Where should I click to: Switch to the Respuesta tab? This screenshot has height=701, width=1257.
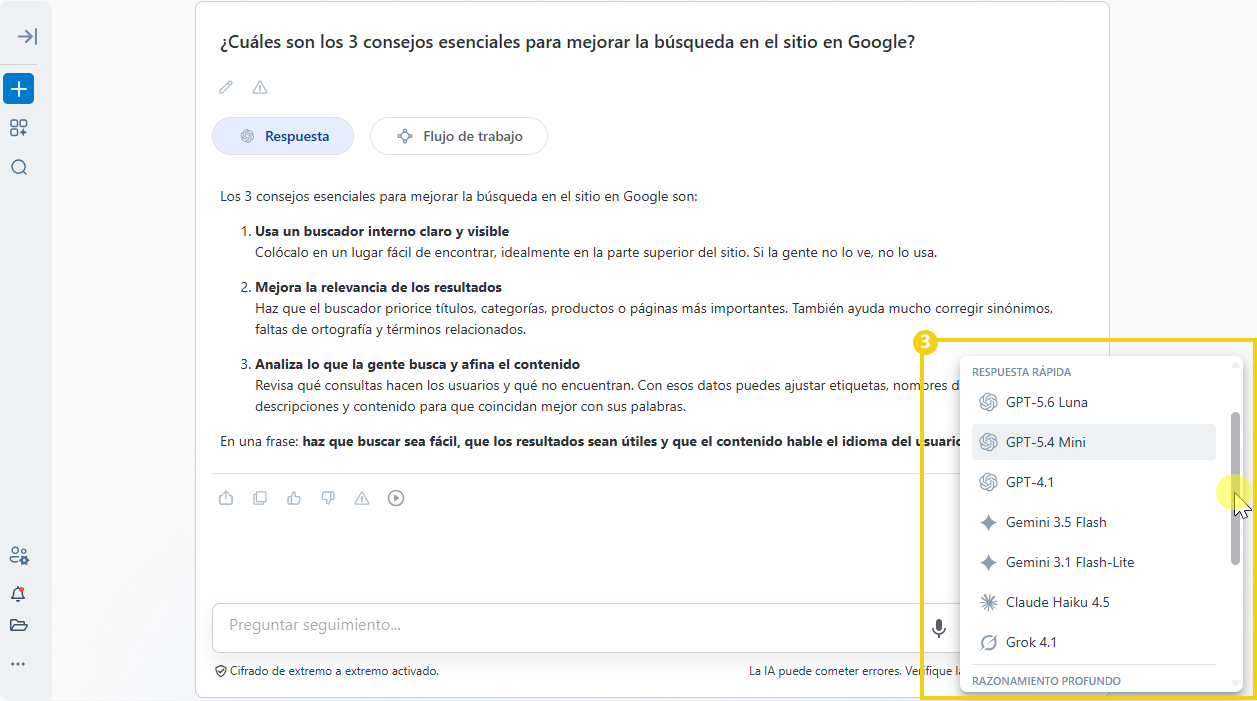(x=283, y=136)
